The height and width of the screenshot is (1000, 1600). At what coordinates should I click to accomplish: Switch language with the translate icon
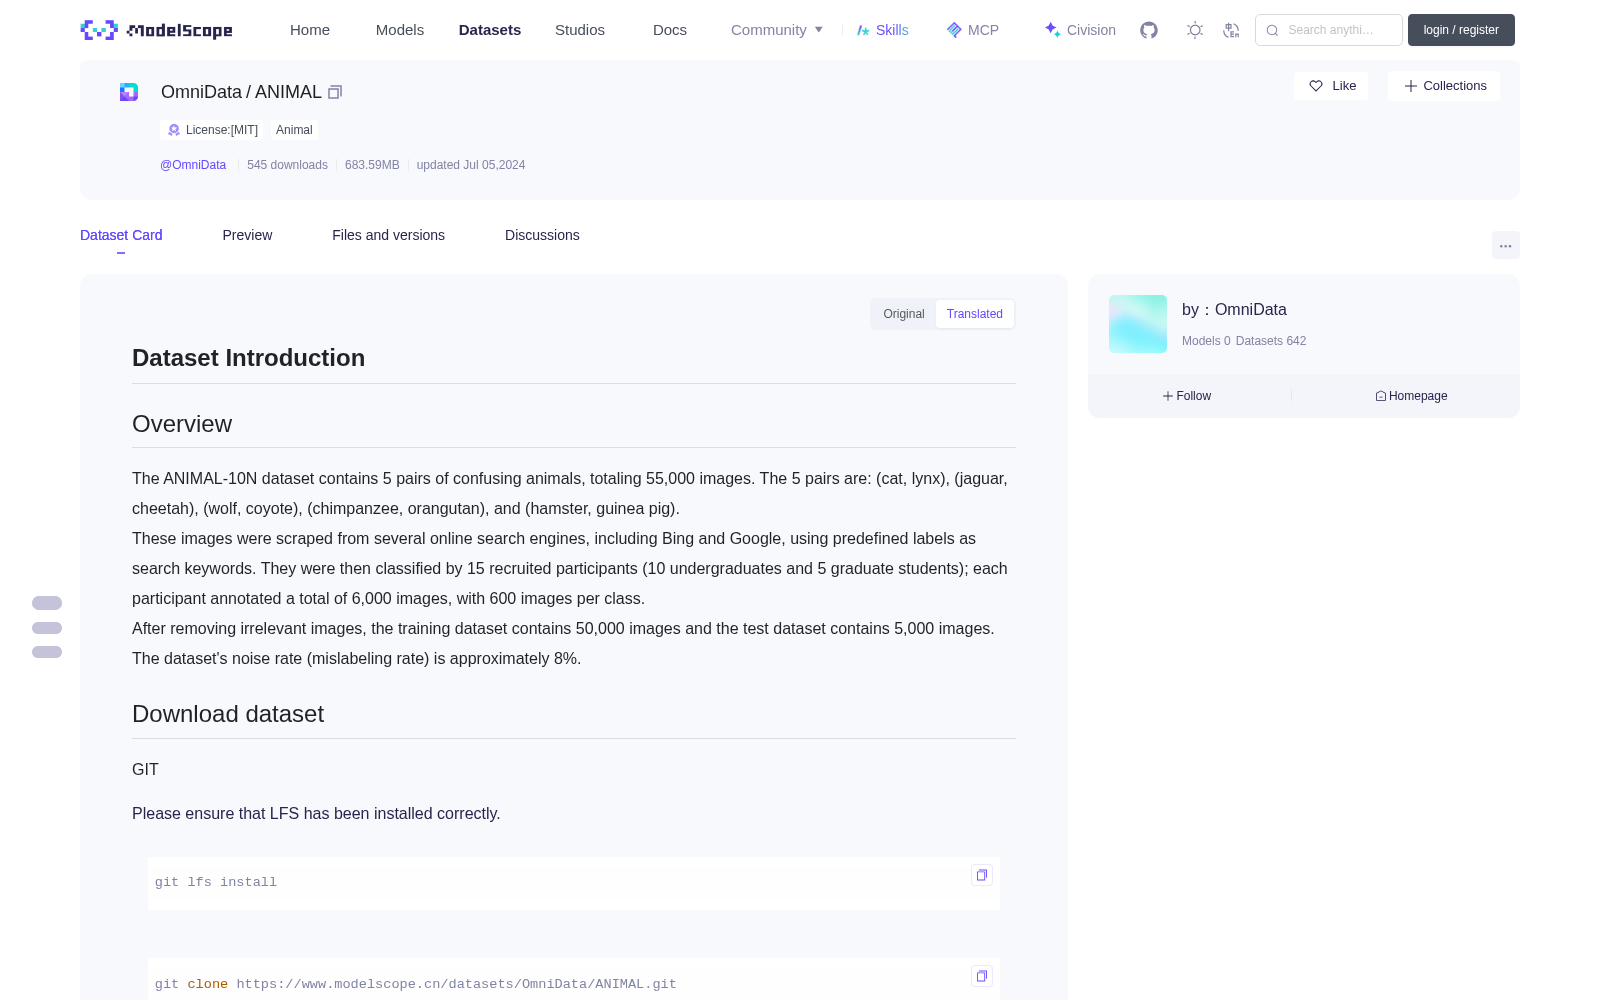click(1232, 30)
